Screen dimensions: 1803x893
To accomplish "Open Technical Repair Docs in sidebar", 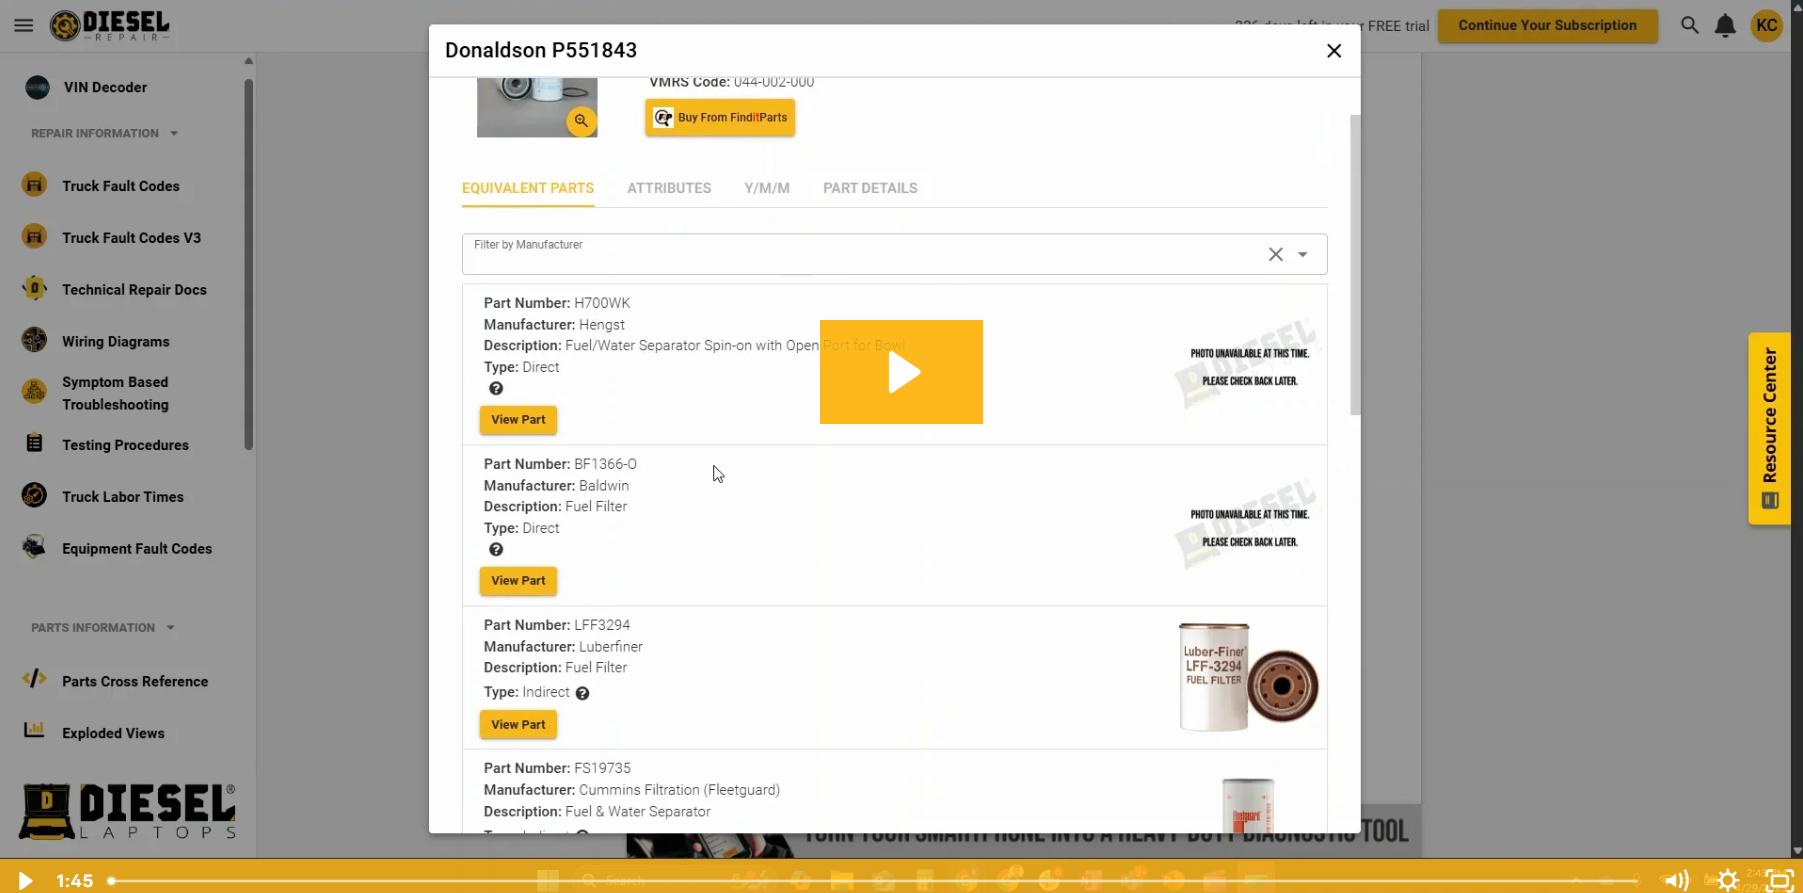I will click(134, 290).
